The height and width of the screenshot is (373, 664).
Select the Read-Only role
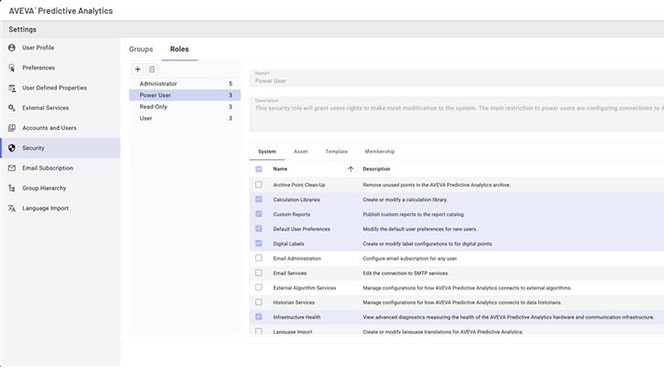coord(185,107)
